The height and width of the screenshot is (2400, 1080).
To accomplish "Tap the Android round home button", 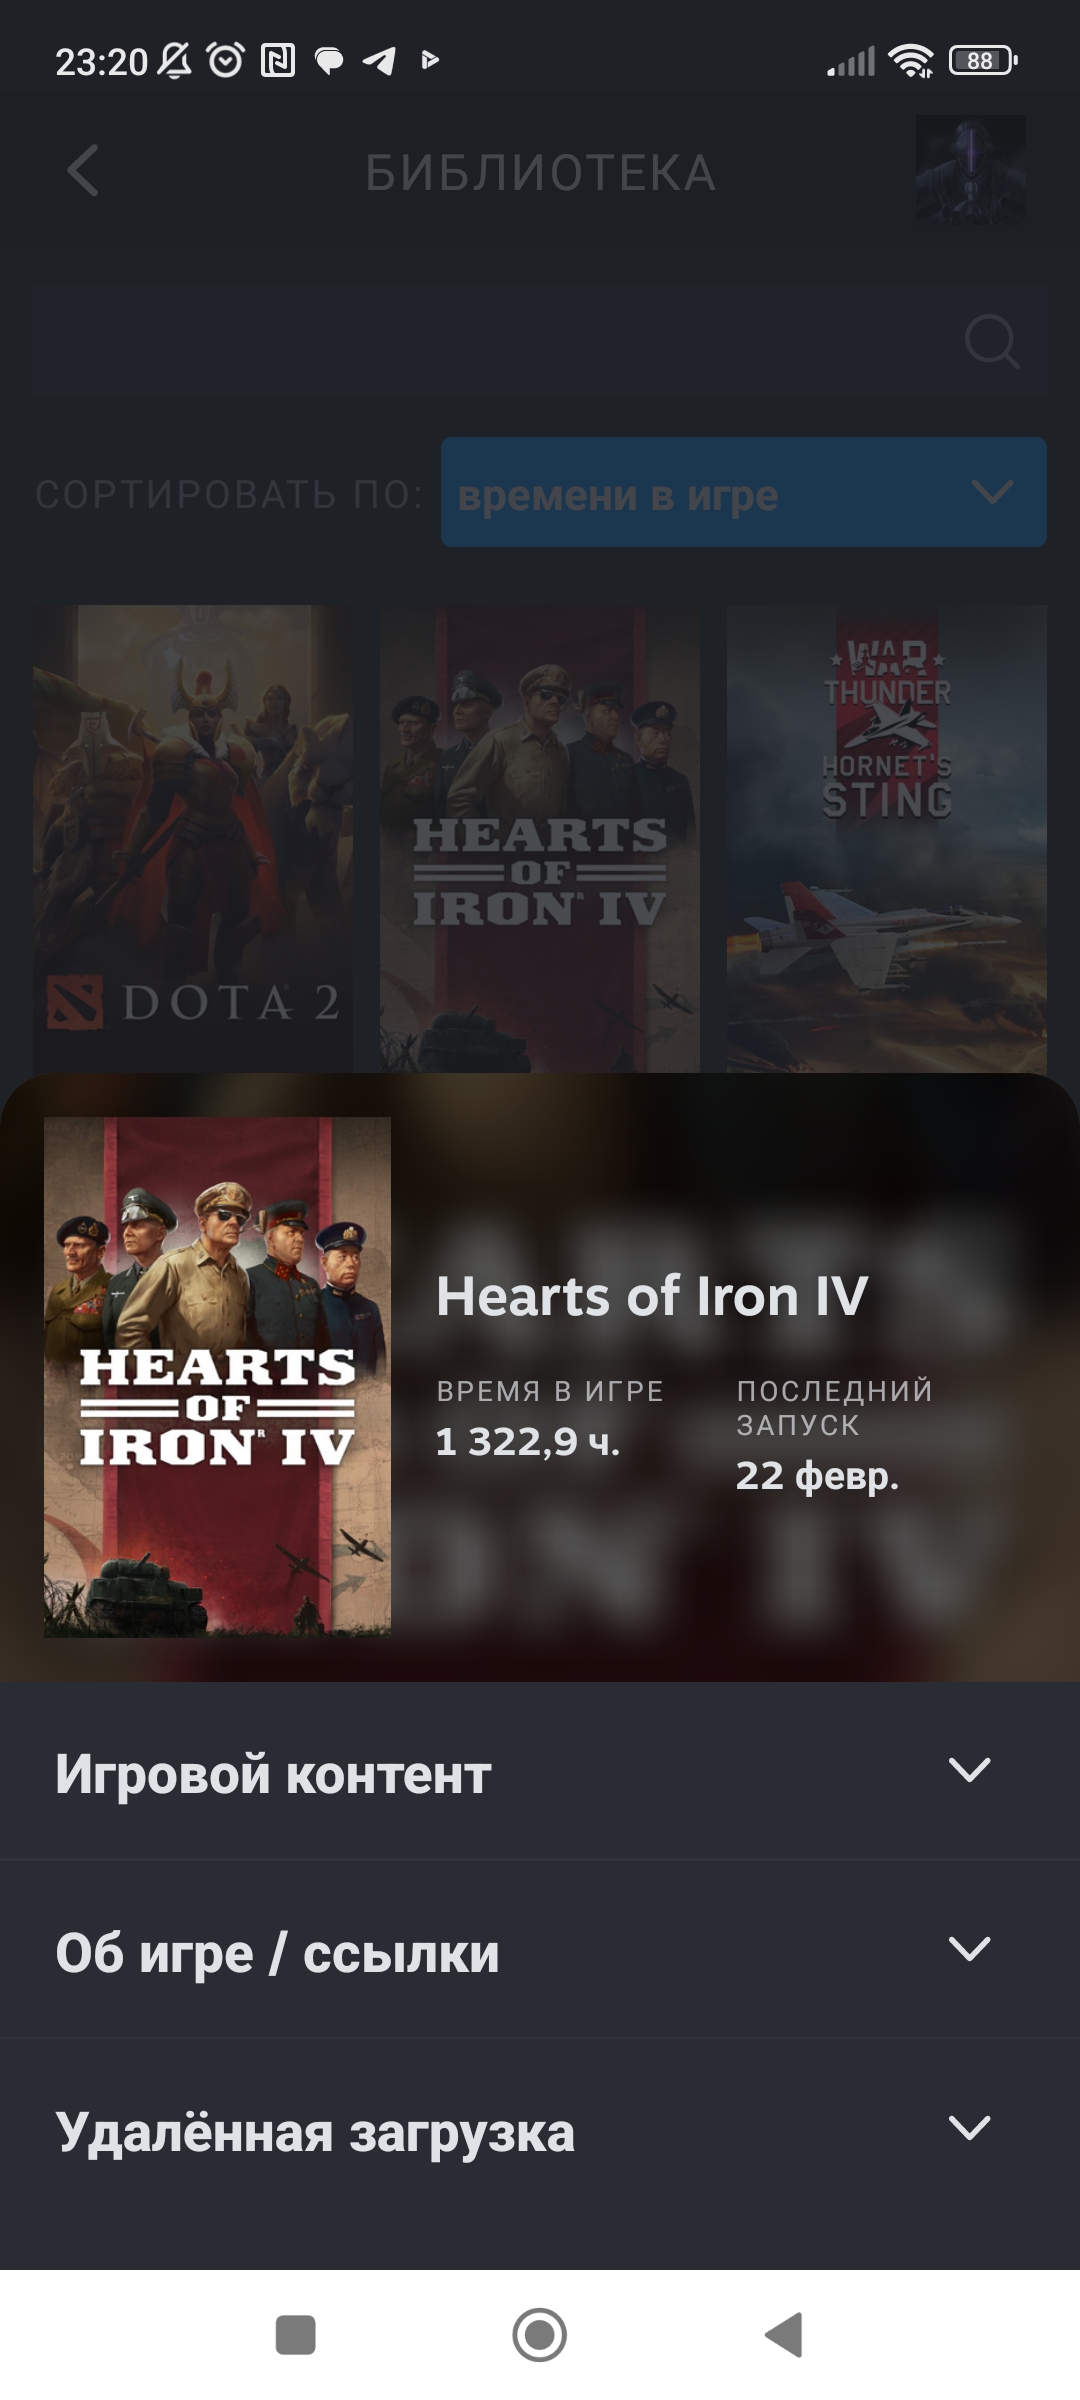I will tap(539, 2335).
